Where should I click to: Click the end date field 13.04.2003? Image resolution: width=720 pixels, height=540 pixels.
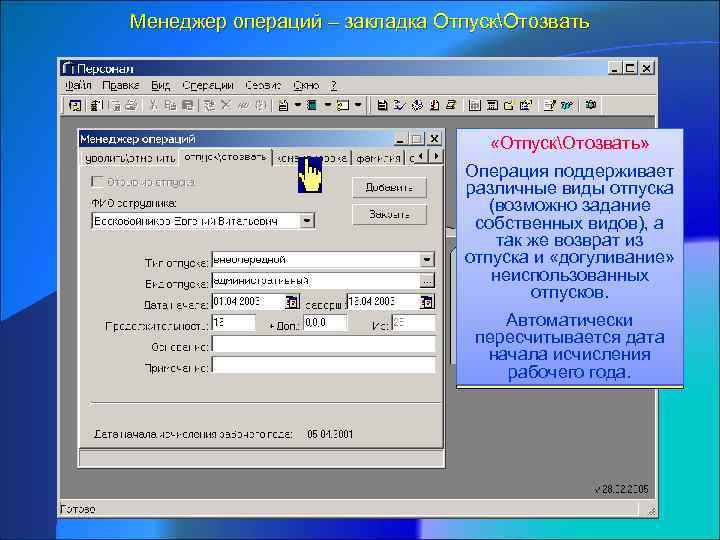(x=383, y=302)
